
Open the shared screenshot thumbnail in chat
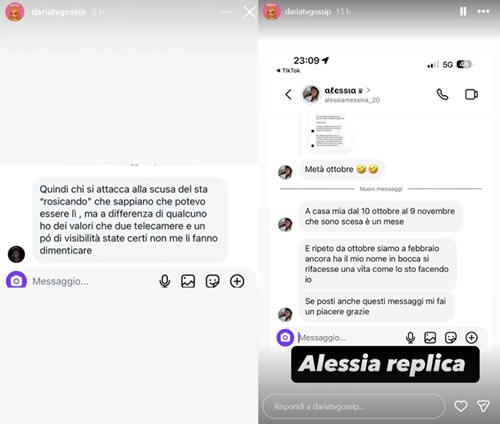click(x=329, y=133)
